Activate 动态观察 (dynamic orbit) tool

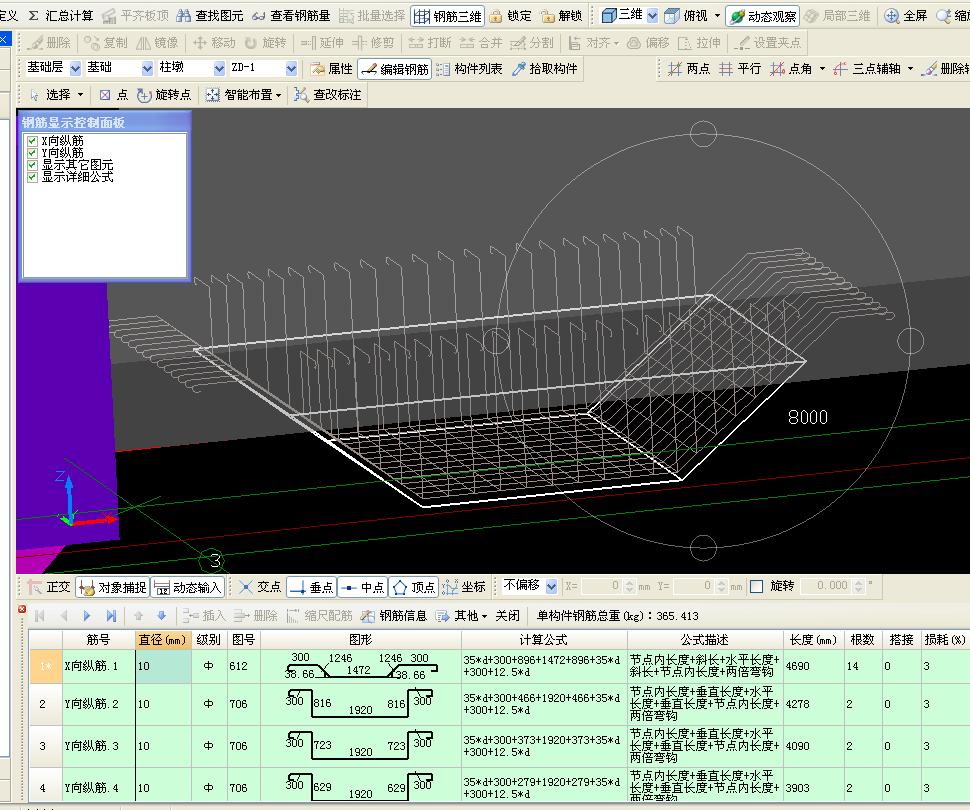pos(763,16)
